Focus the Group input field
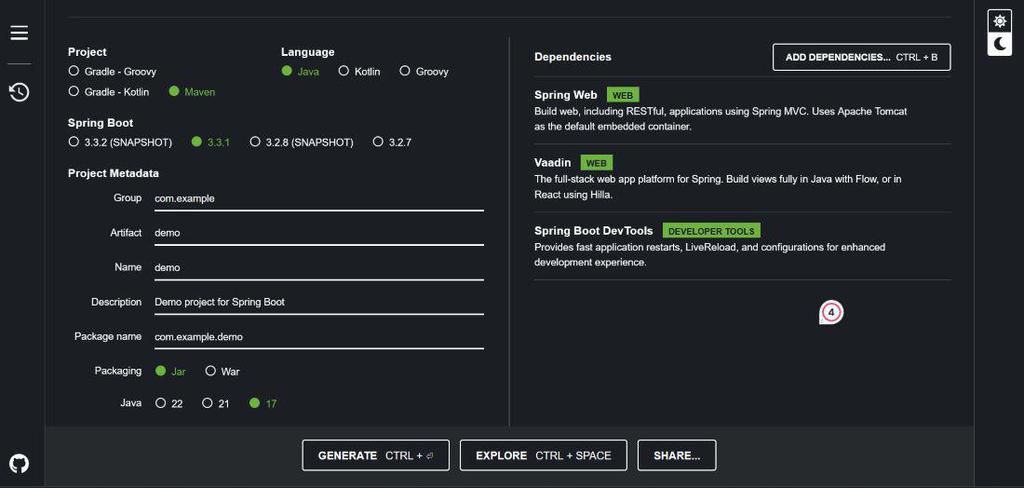 pyautogui.click(x=319, y=199)
